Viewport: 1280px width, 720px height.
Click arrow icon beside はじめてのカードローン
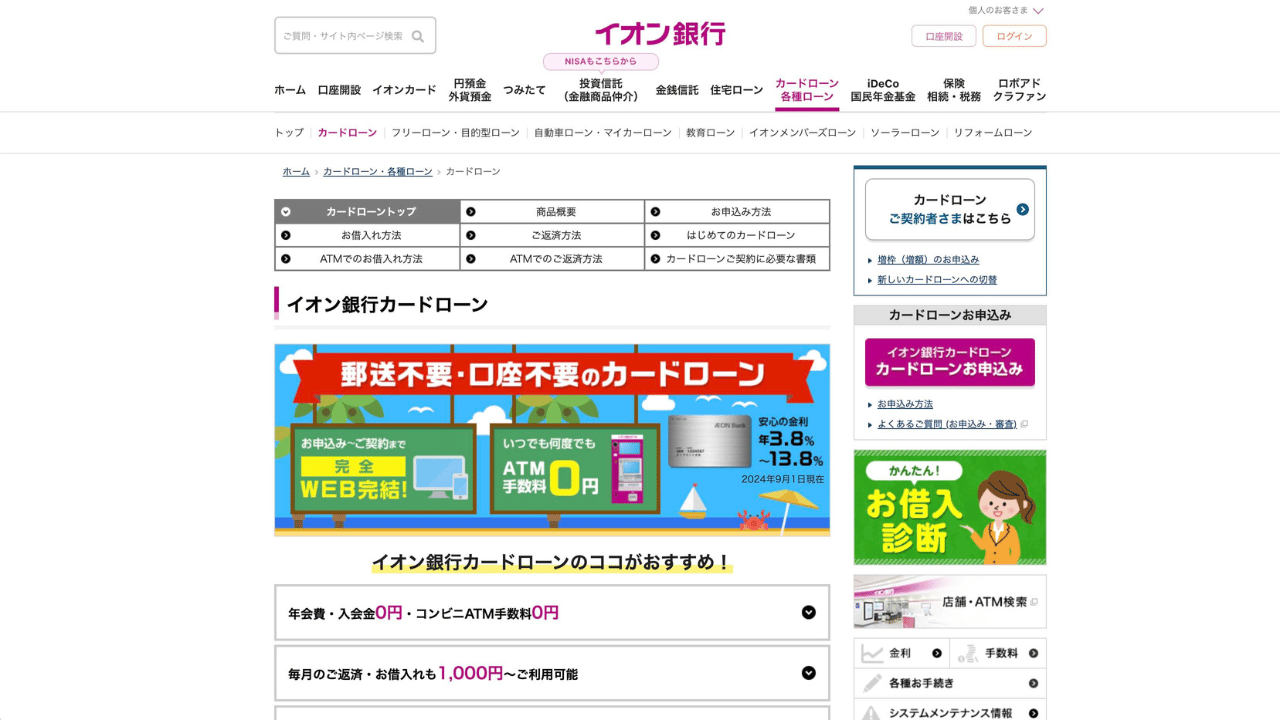pos(655,235)
